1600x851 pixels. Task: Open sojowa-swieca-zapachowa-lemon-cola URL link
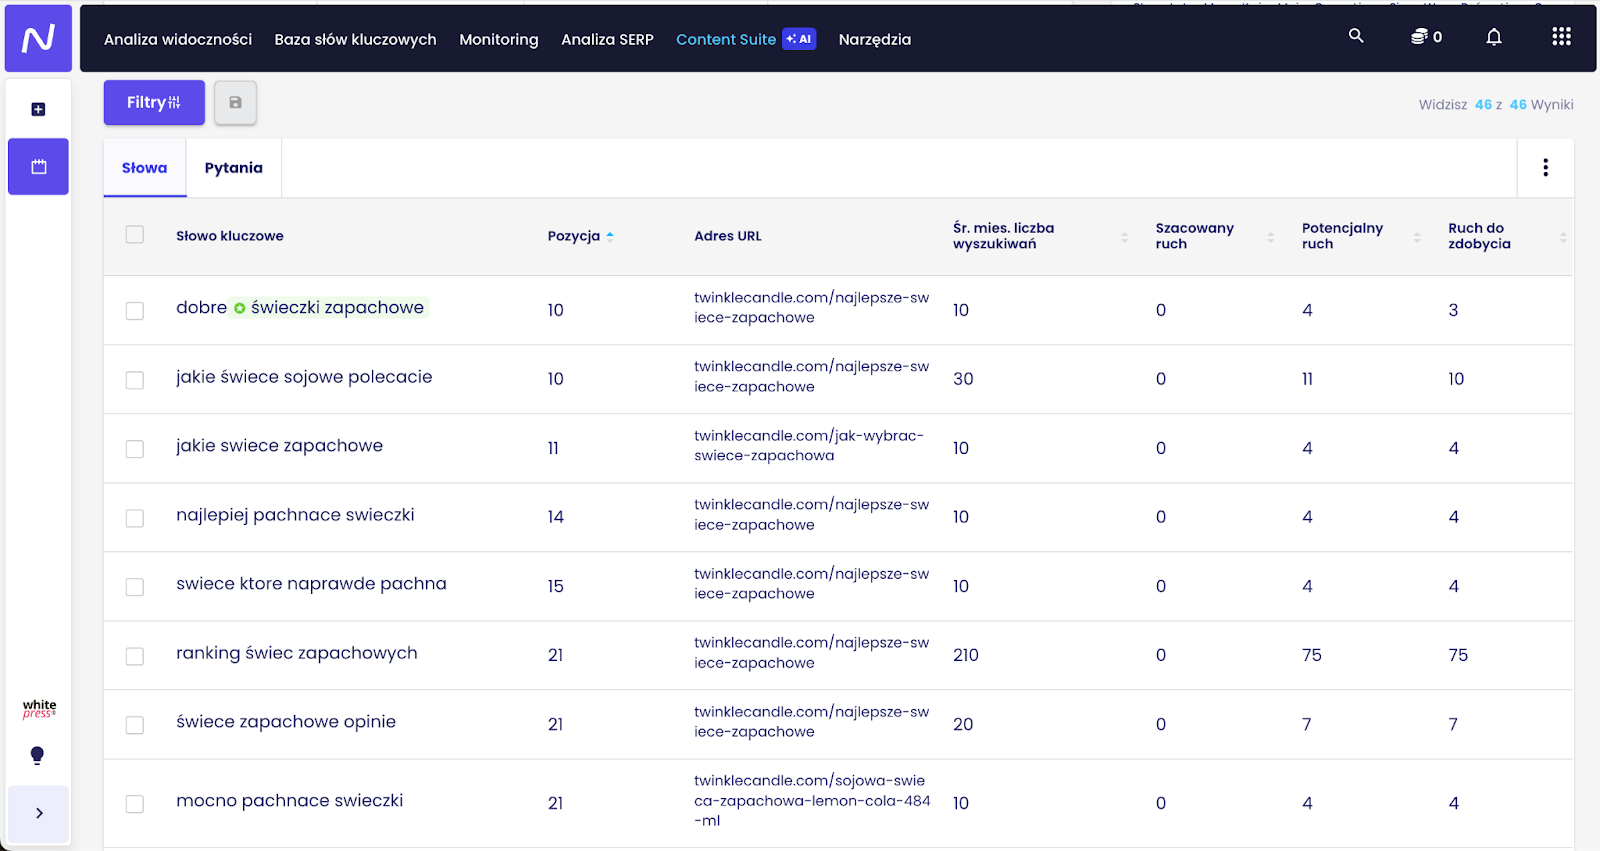(x=812, y=800)
